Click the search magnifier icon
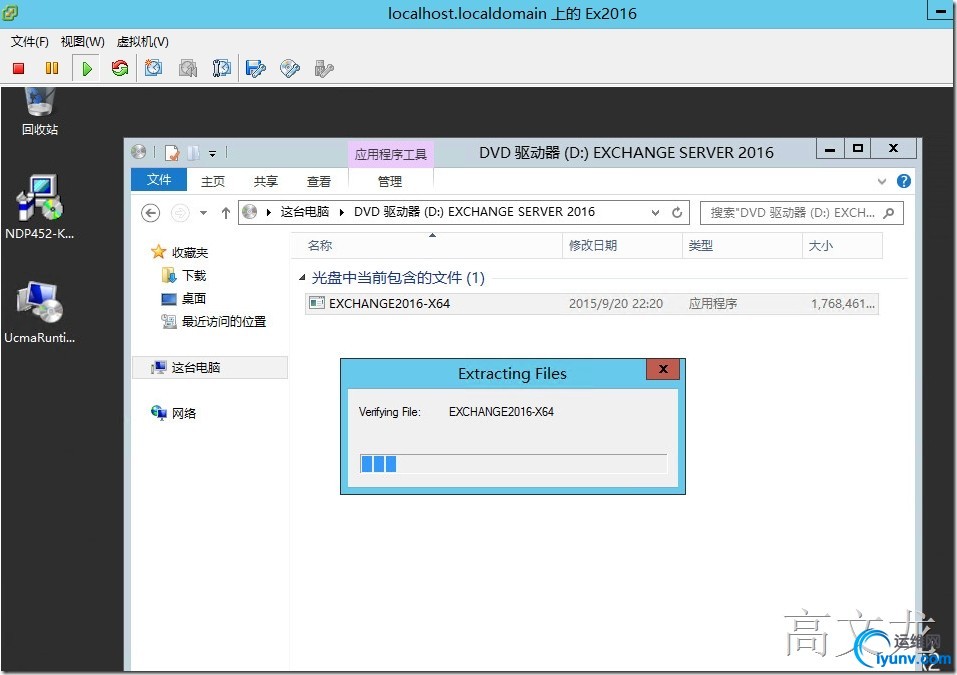This screenshot has width=957, height=675. point(889,212)
